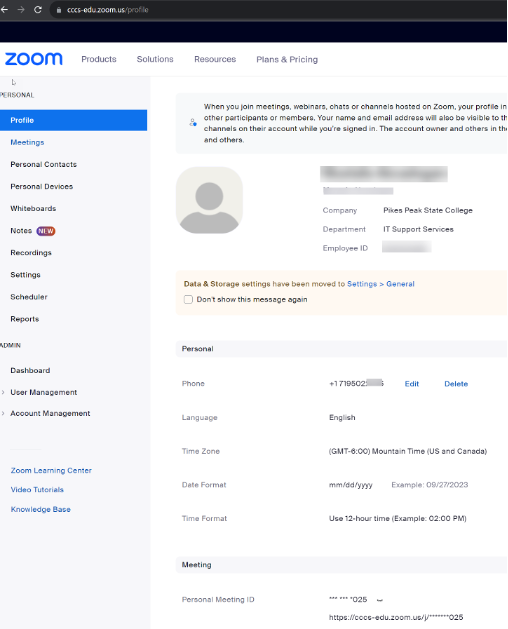Open Knowledge Base link
Viewport: 508px width, 629px height.
41,509
